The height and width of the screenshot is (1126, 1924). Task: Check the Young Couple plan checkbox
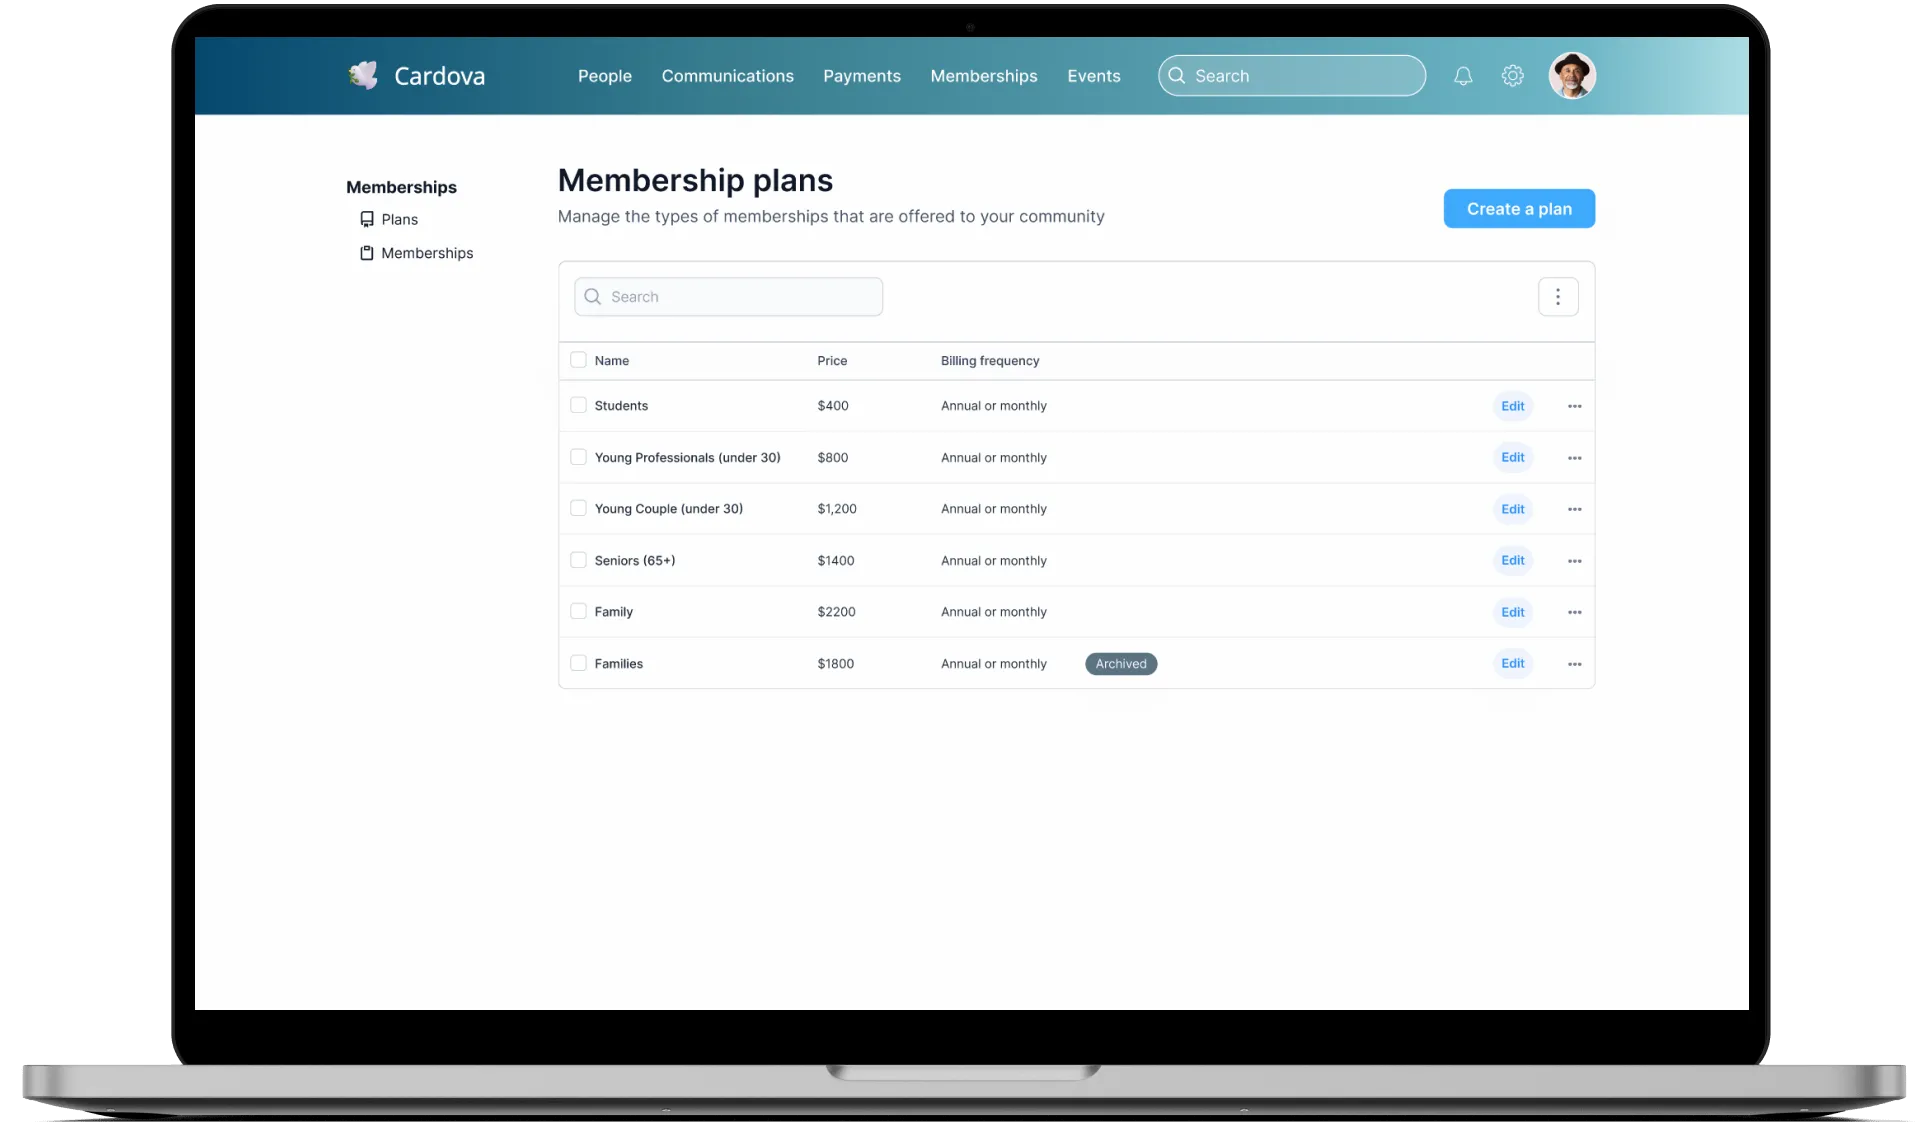coord(578,508)
